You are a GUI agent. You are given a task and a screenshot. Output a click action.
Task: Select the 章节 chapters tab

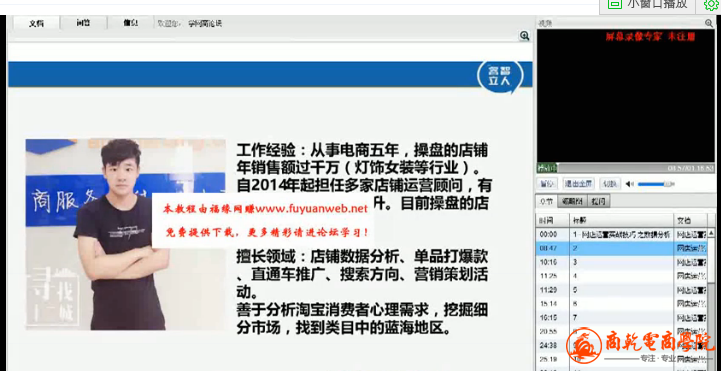point(546,201)
